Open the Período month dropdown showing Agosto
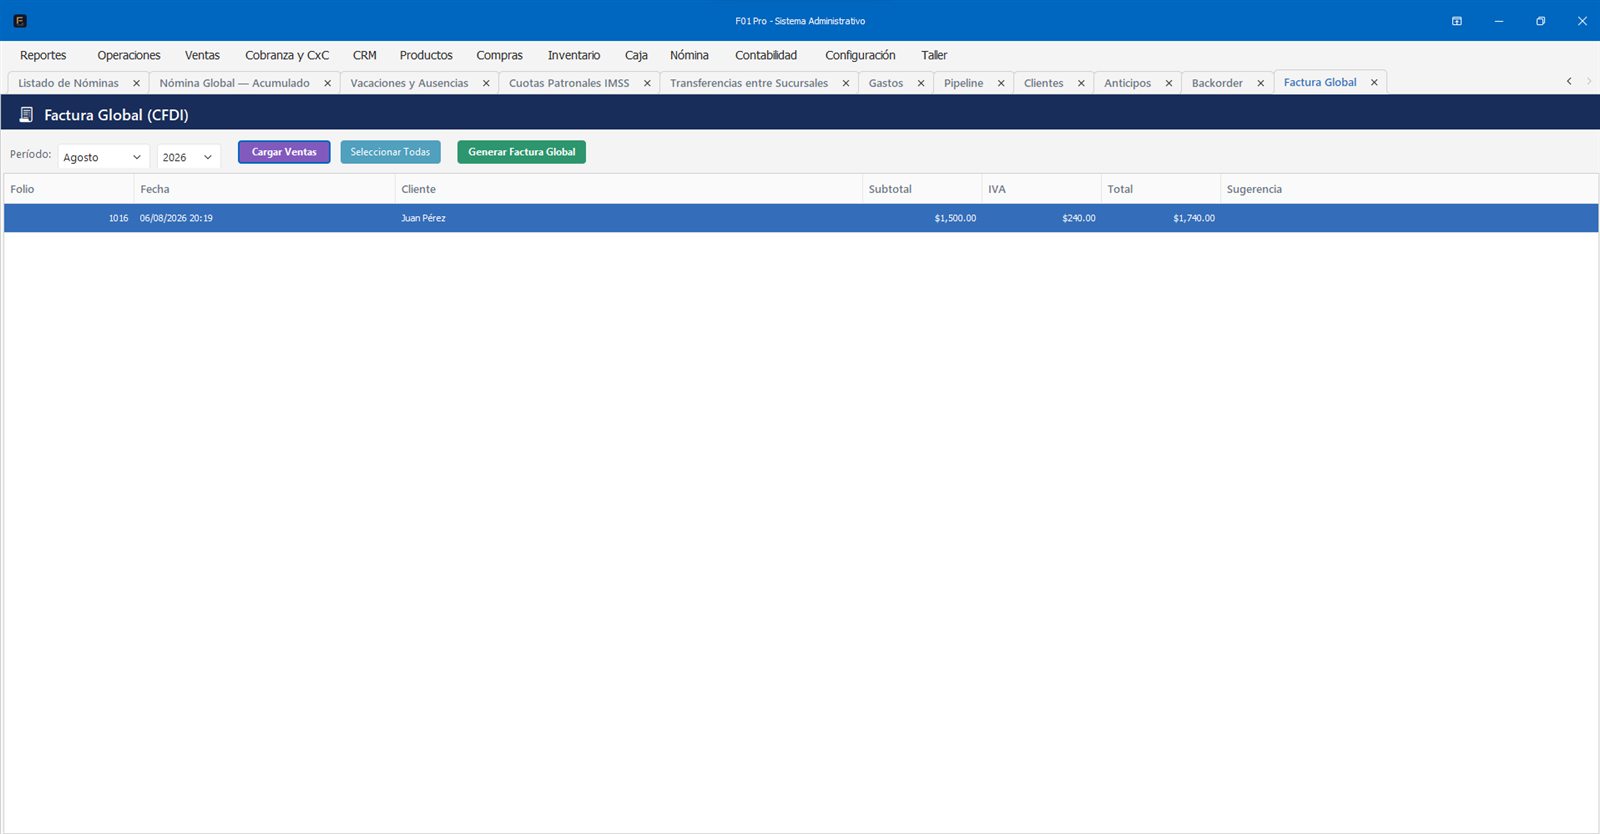Screen dimensions: 1600x834 104,157
